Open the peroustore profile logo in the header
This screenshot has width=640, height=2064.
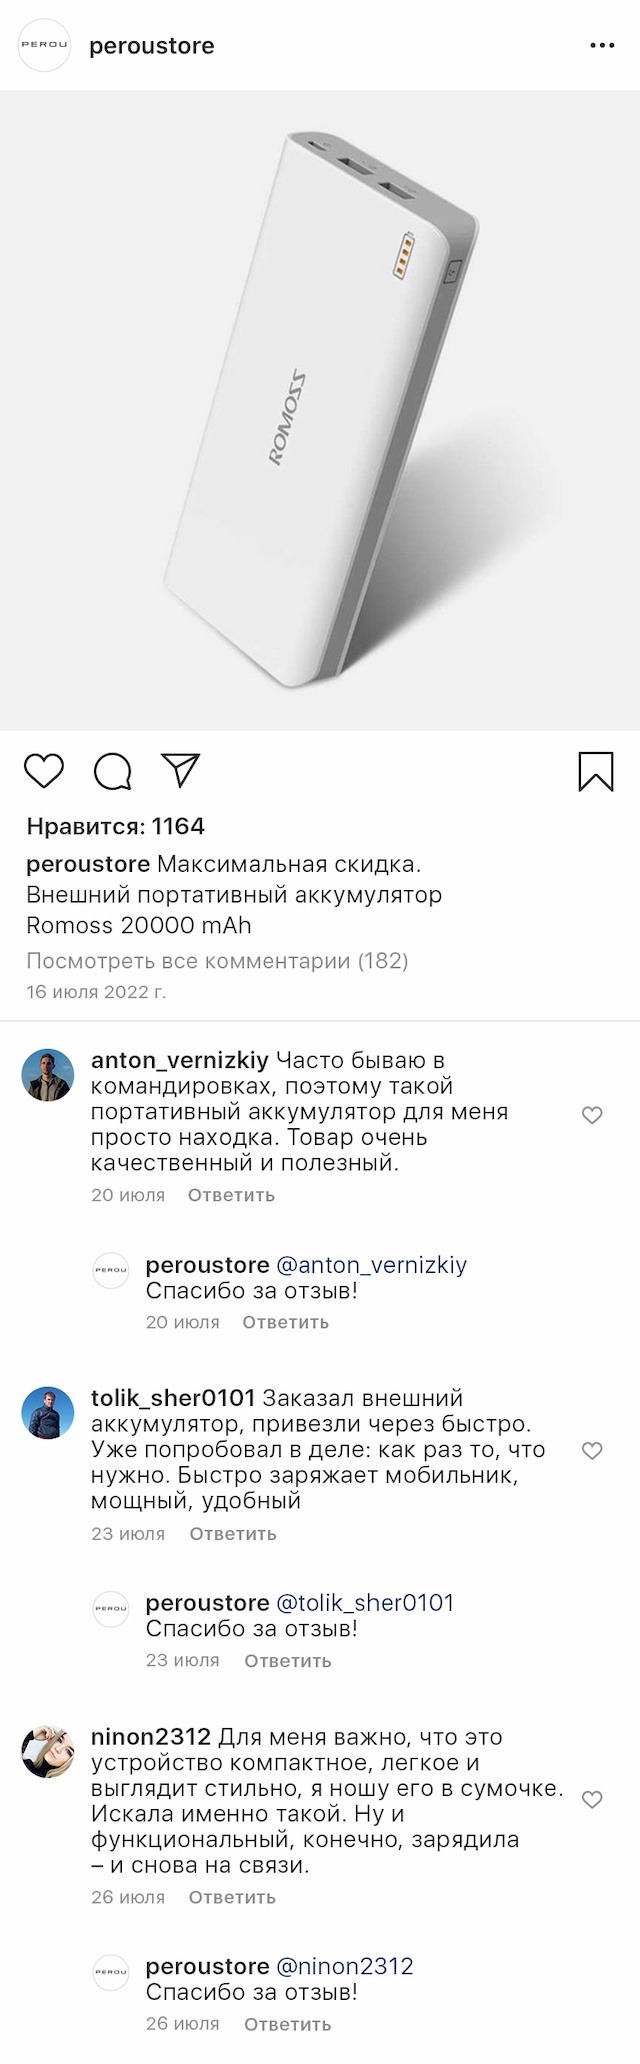tap(45, 46)
